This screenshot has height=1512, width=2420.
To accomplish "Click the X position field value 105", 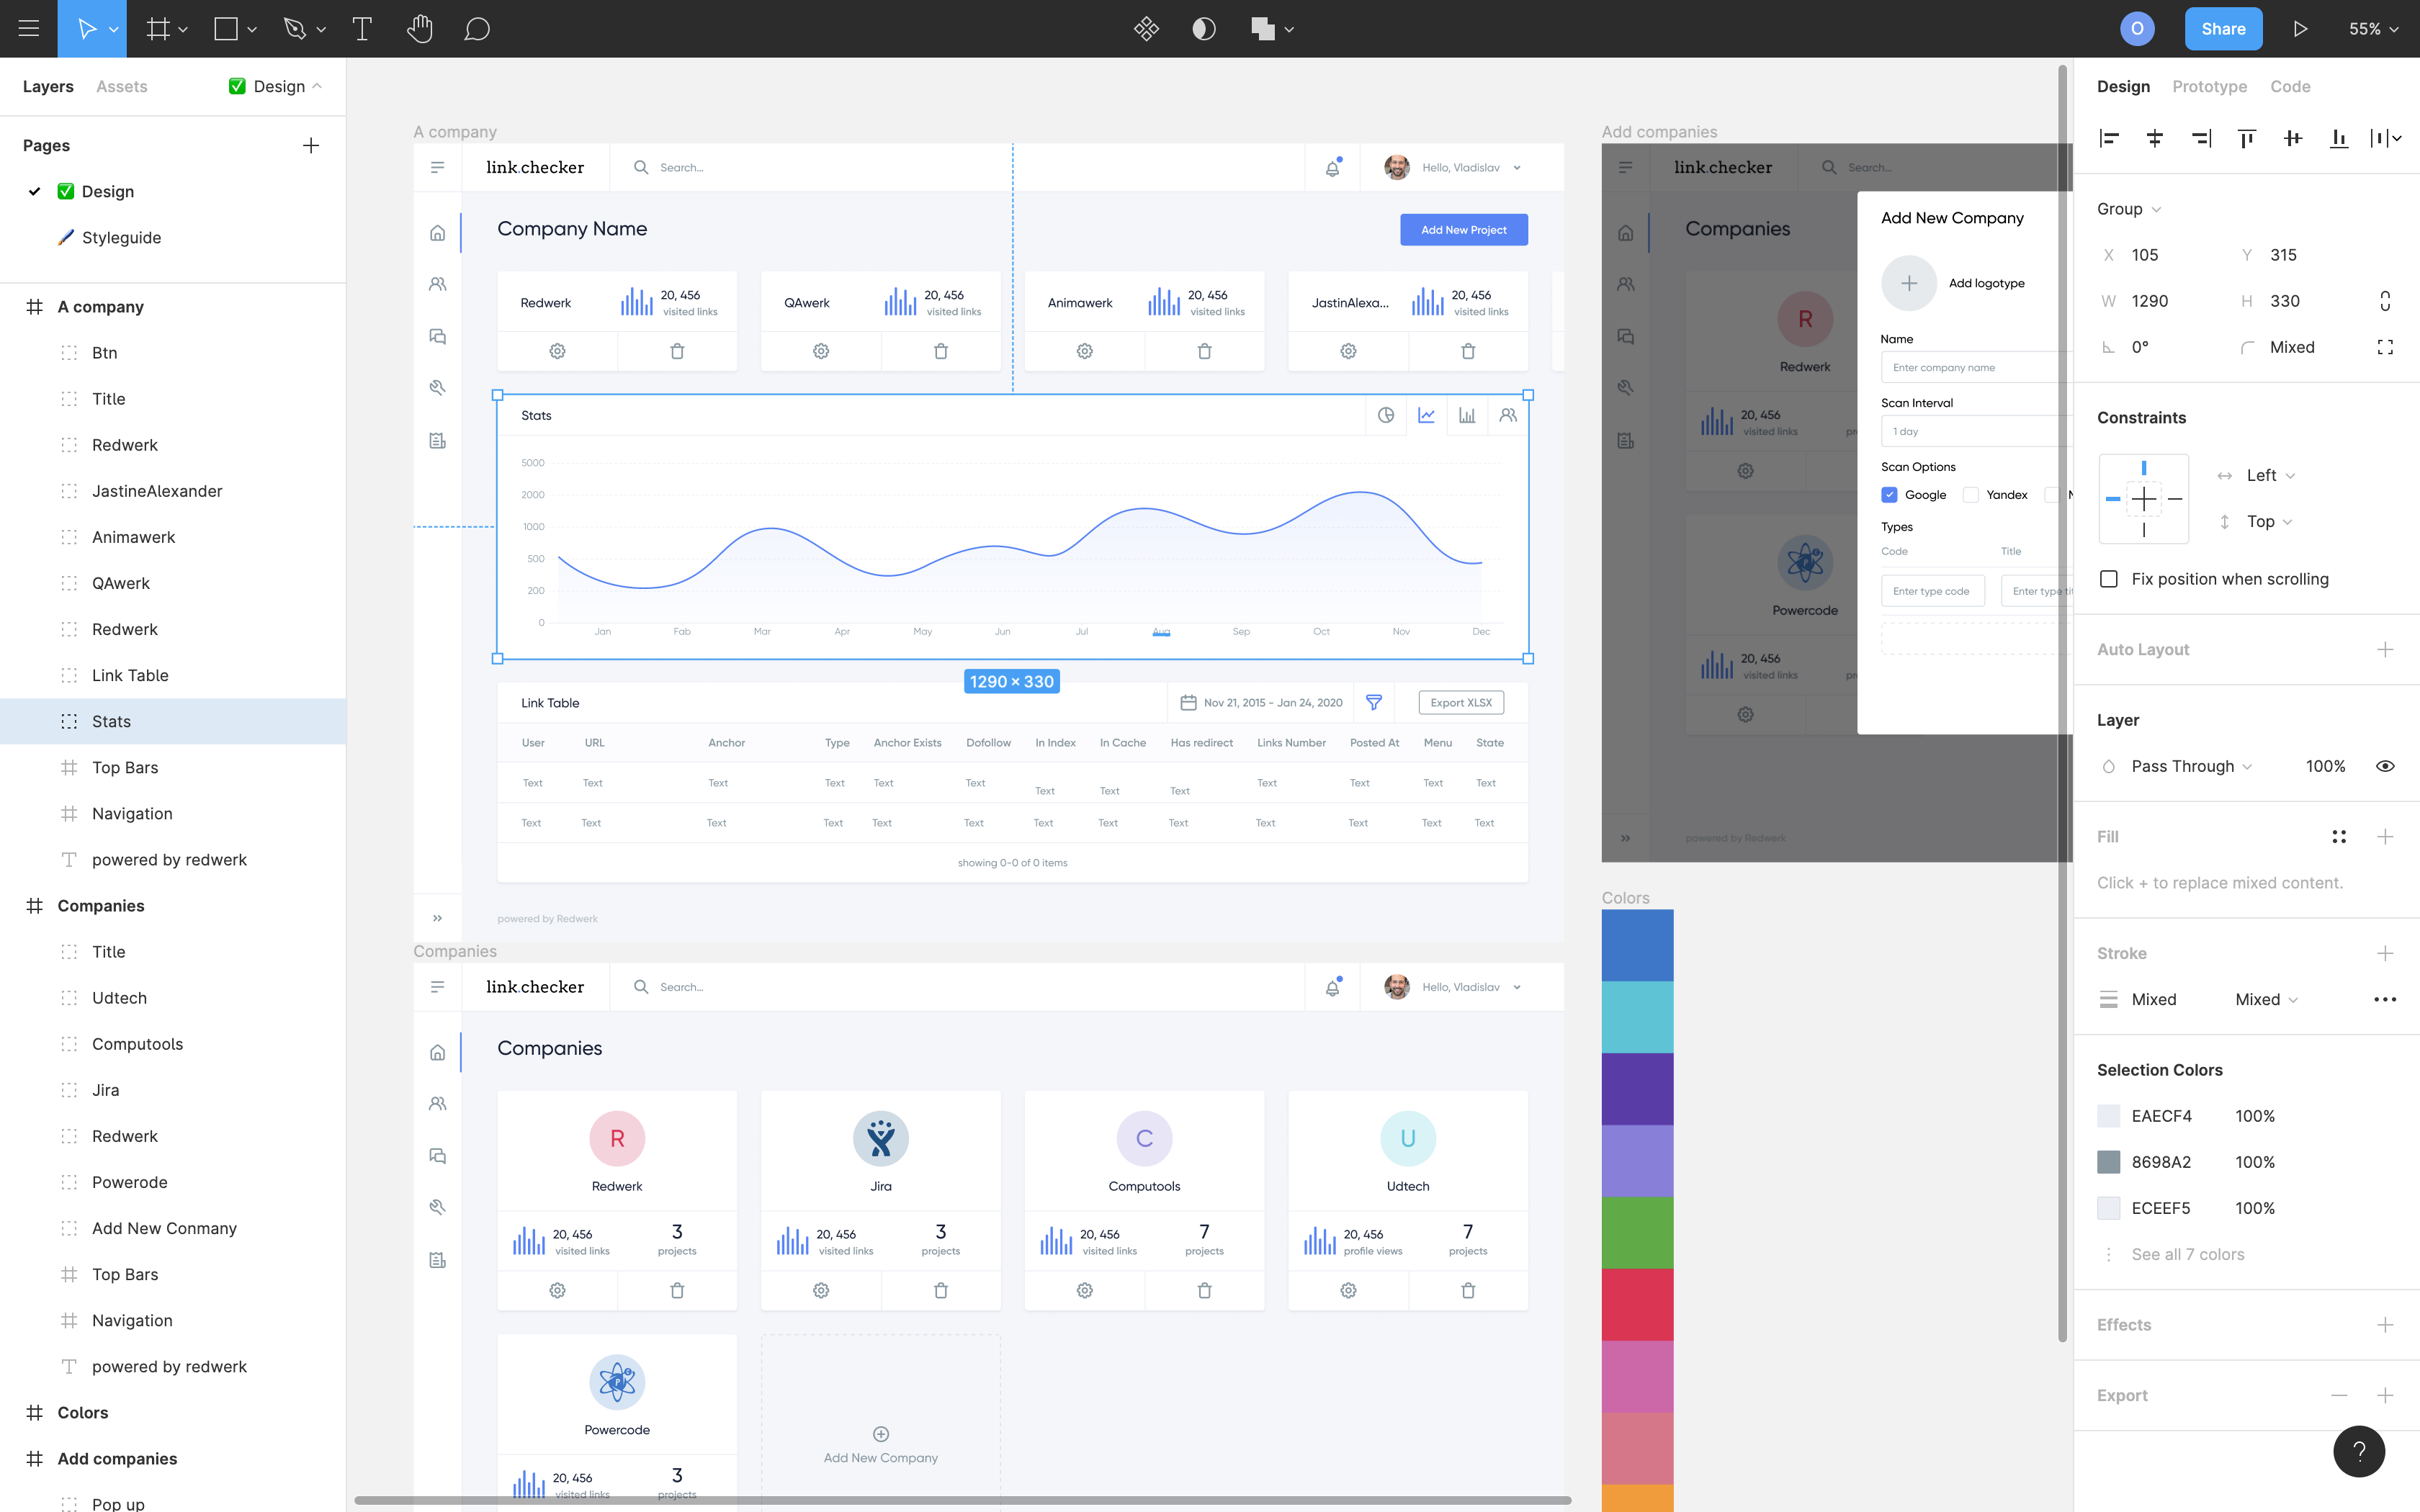I will pos(2145,255).
